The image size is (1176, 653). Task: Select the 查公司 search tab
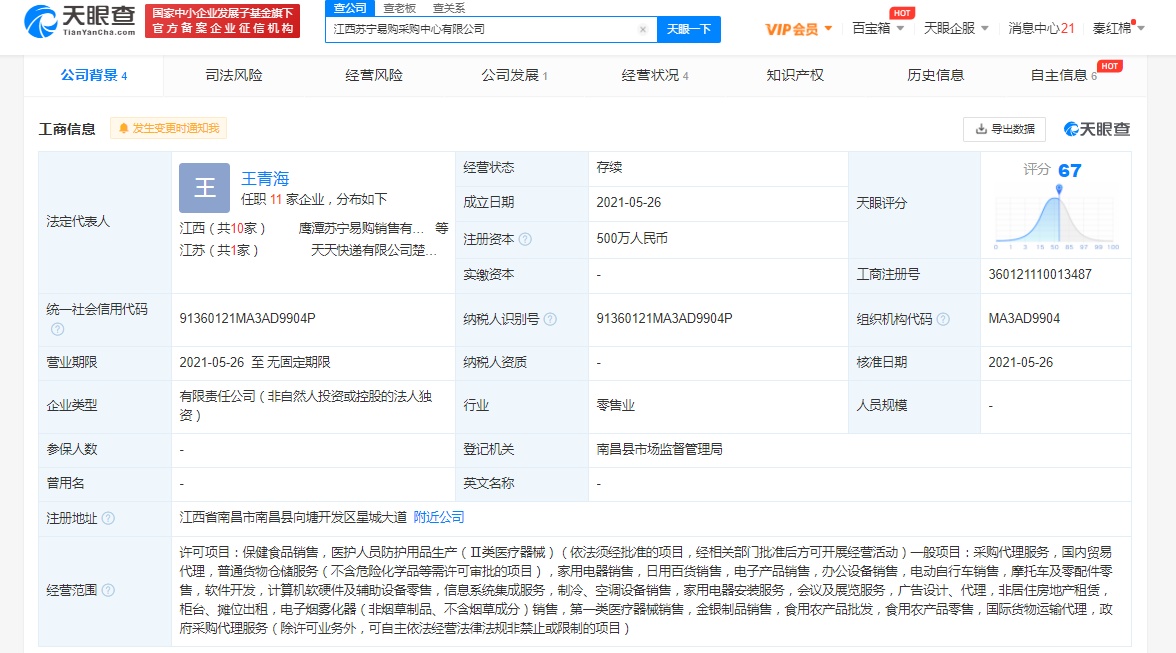(x=350, y=7)
